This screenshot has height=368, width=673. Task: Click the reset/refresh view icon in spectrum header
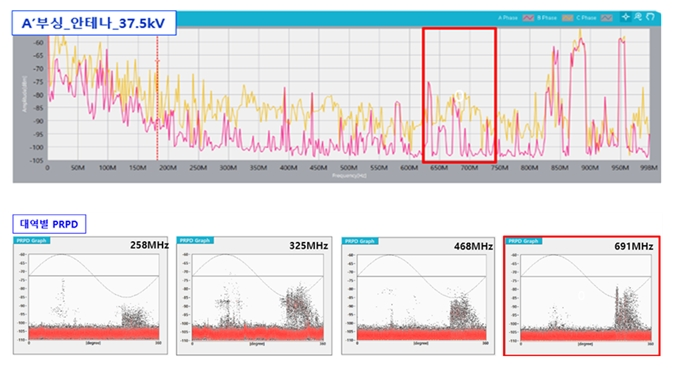(x=650, y=17)
